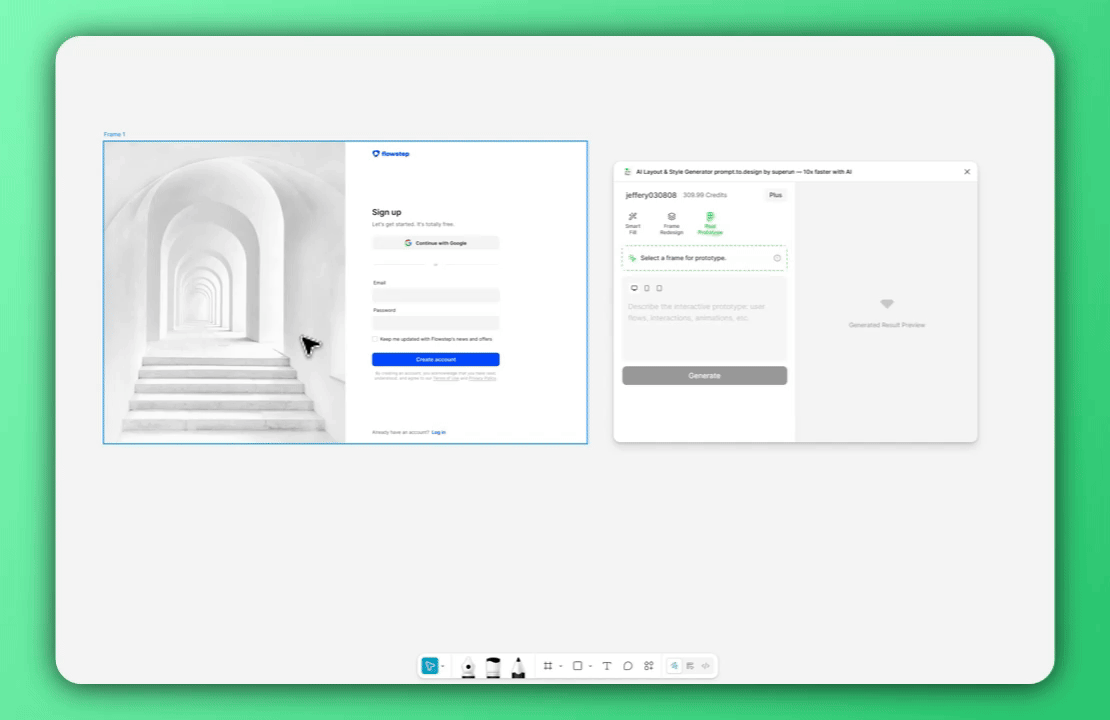The width and height of the screenshot is (1110, 720).
Task: Open the Smart Fill tab
Action: click(633, 223)
